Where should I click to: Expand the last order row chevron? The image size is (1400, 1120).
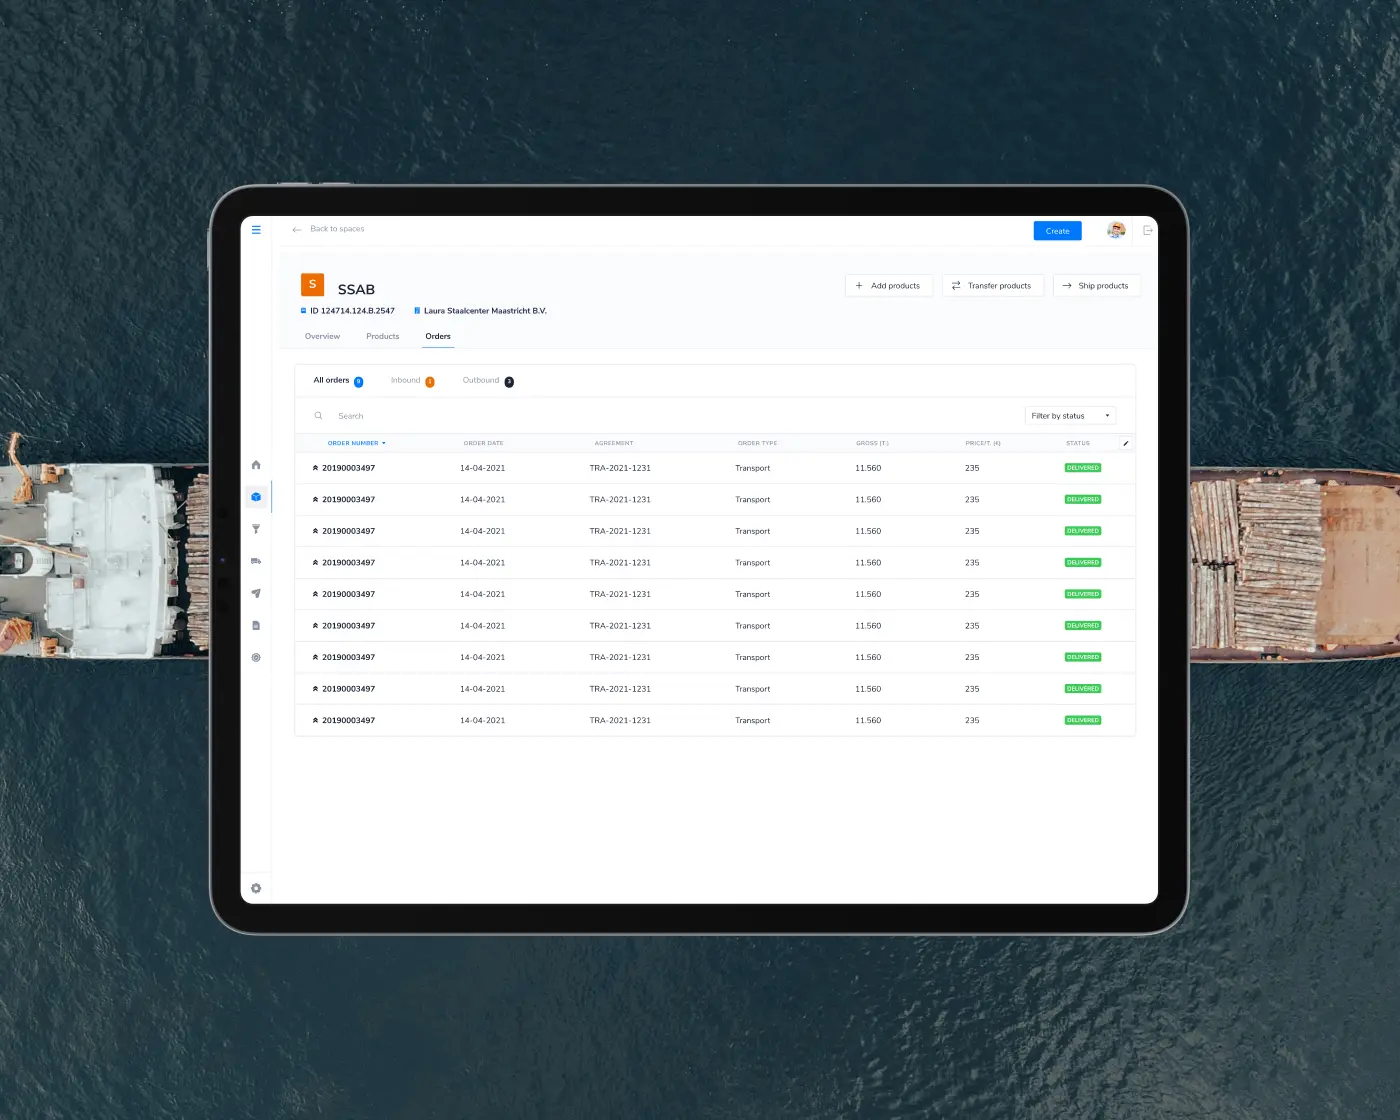[x=315, y=720]
